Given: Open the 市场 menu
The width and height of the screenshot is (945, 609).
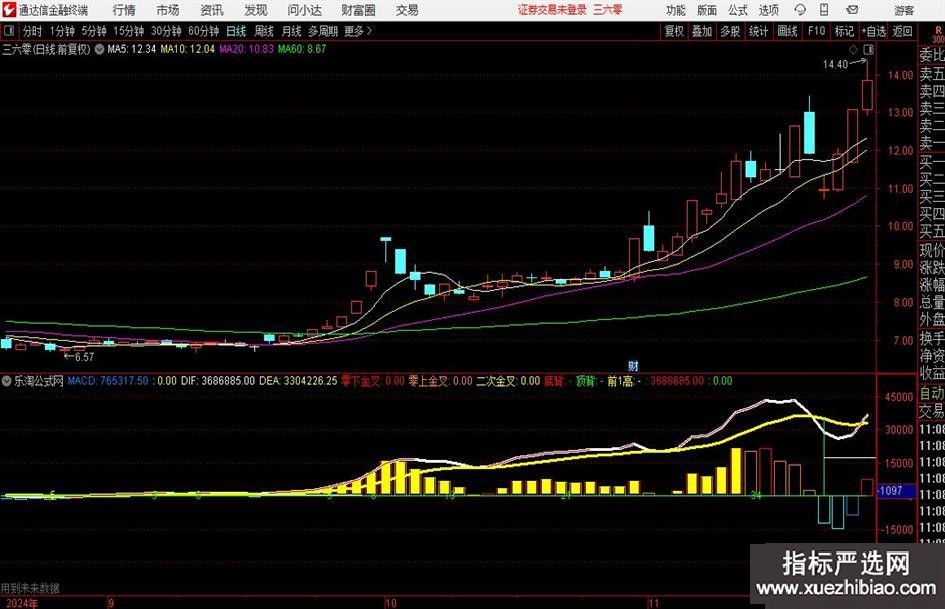Looking at the screenshot, I should pos(168,10).
